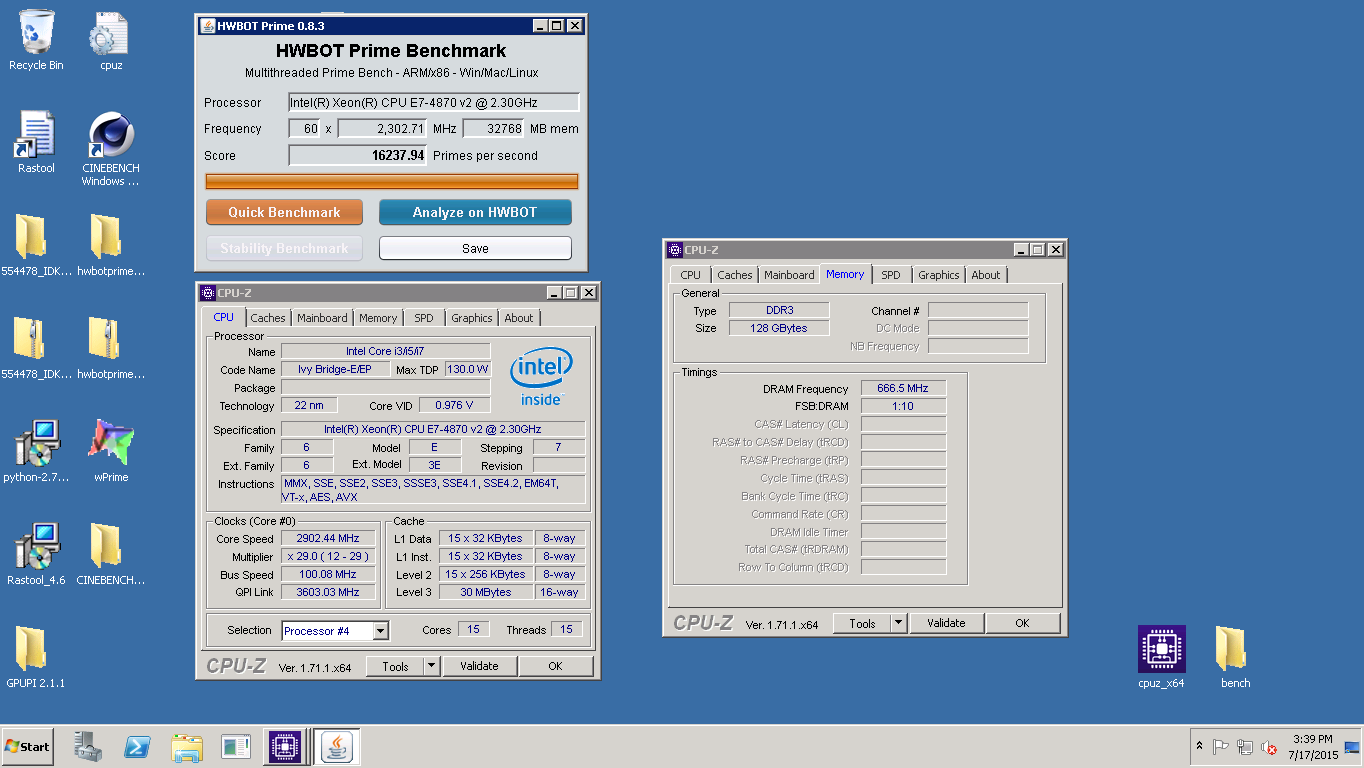Viewport: 1364px width, 768px height.
Task: Click the memory Size value 128 GBytes
Action: tap(779, 328)
